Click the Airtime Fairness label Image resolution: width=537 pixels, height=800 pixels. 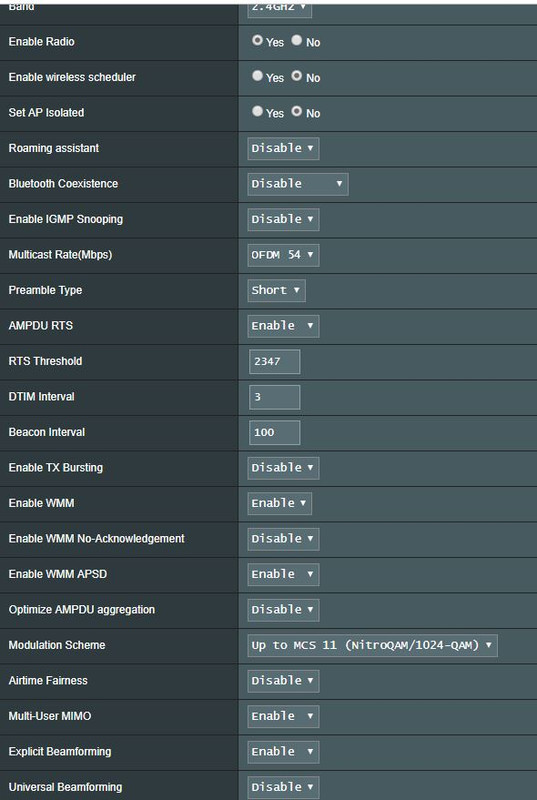48,681
